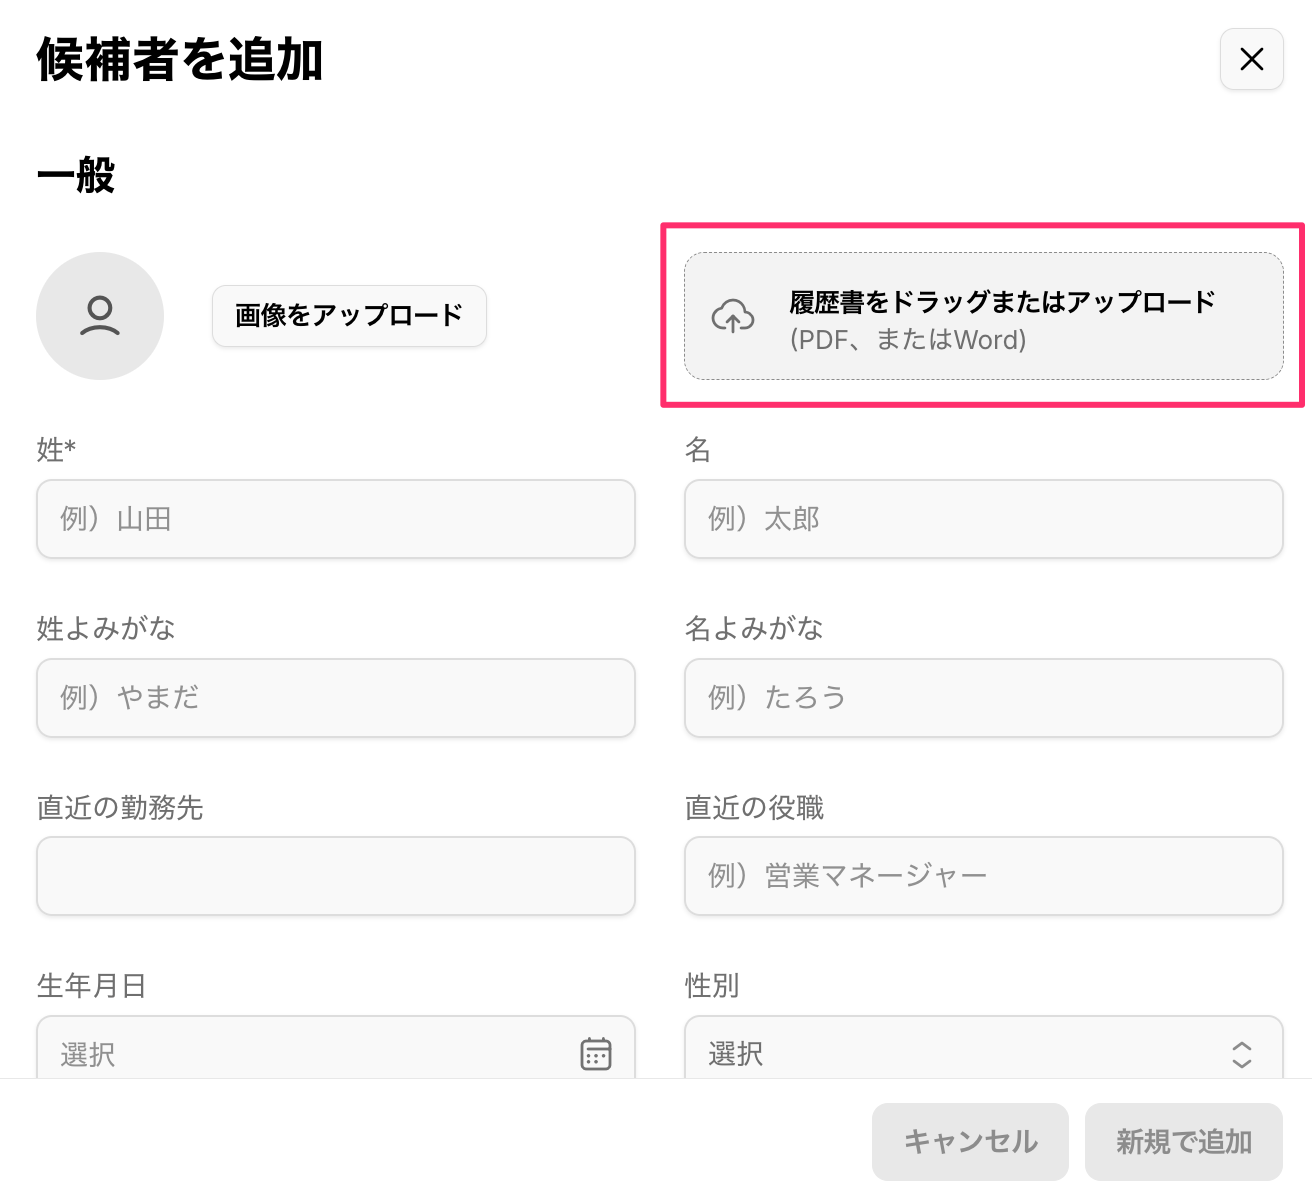
Task: Close the 候補者を追加 dialog with X
Action: coord(1251,60)
